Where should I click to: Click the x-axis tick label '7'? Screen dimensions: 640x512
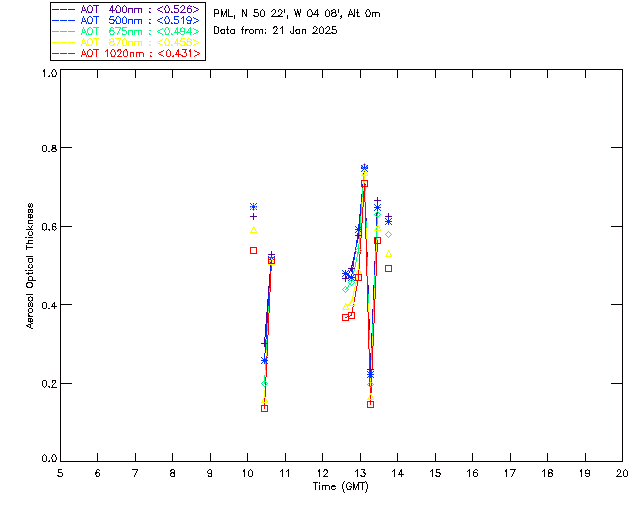click(x=135, y=473)
